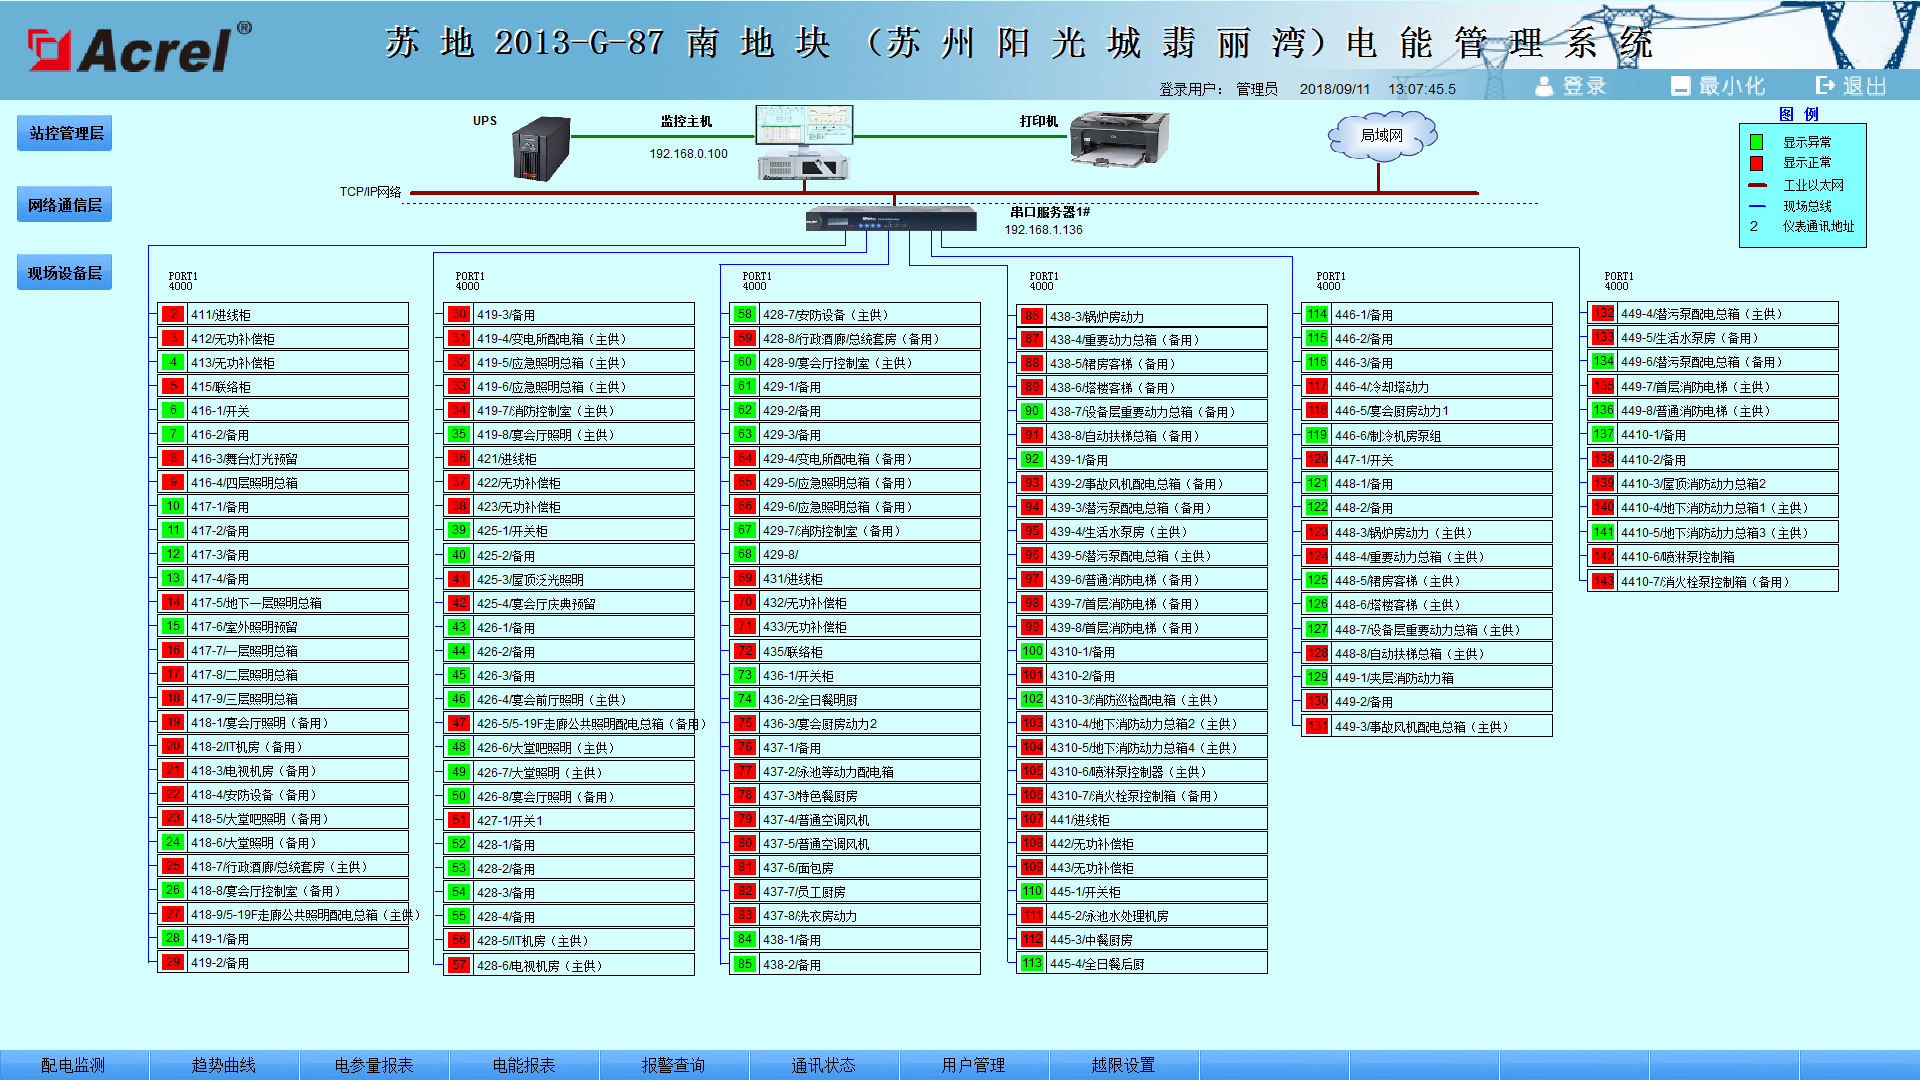Screen dimensions: 1920x1080
Task: Click the 网络通信层 button
Action: pos(65,205)
